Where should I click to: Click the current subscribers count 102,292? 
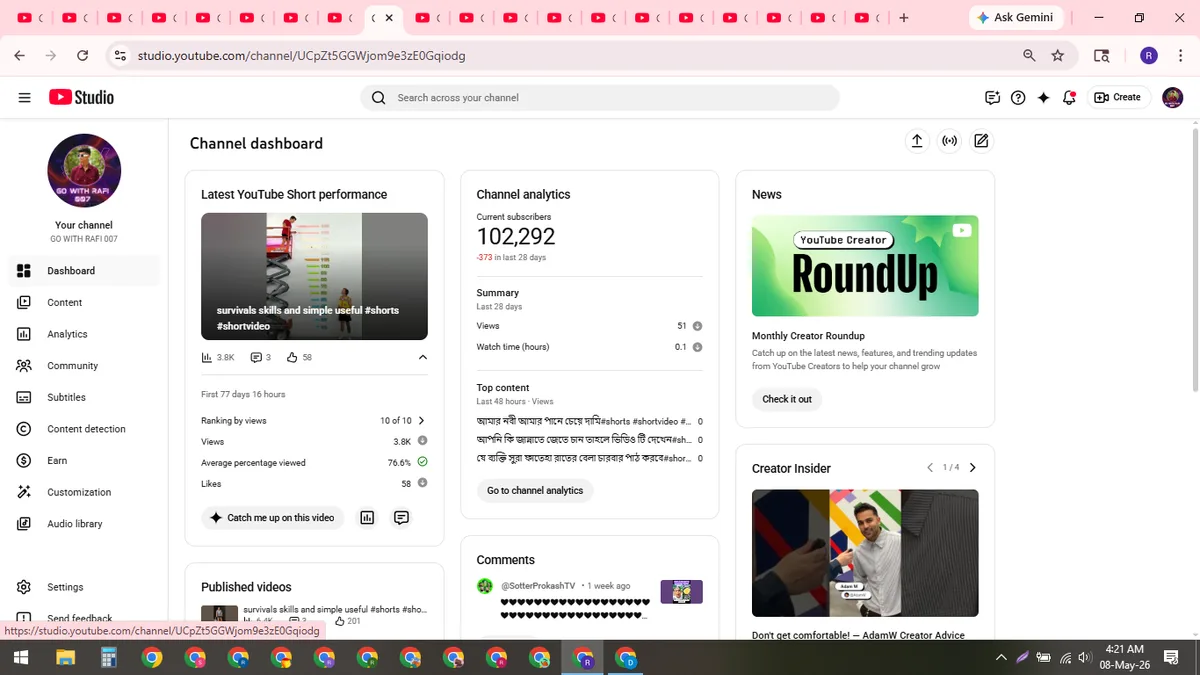click(x=516, y=237)
